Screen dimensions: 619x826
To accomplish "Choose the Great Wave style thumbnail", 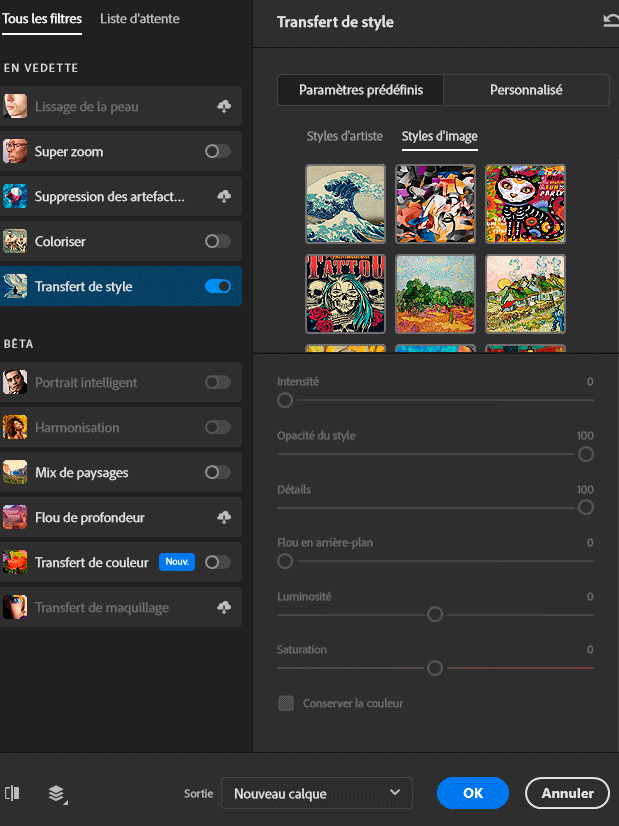I will coord(345,205).
